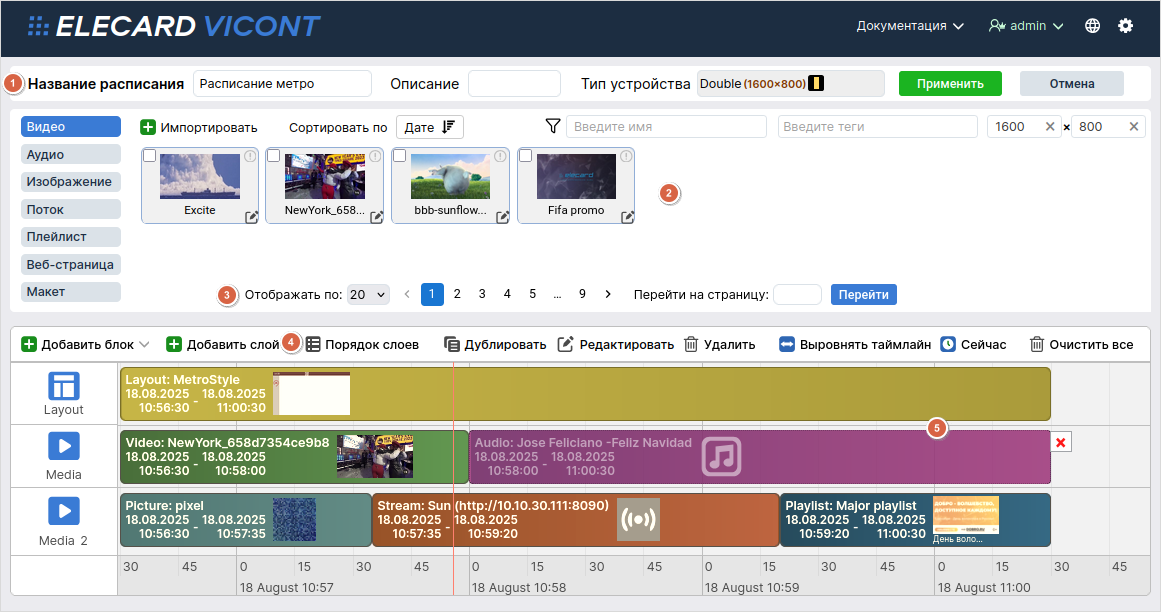This screenshot has width=1161, height=612.
Task: Align the timeline with Выровнять таймлайн
Action: coord(855,344)
